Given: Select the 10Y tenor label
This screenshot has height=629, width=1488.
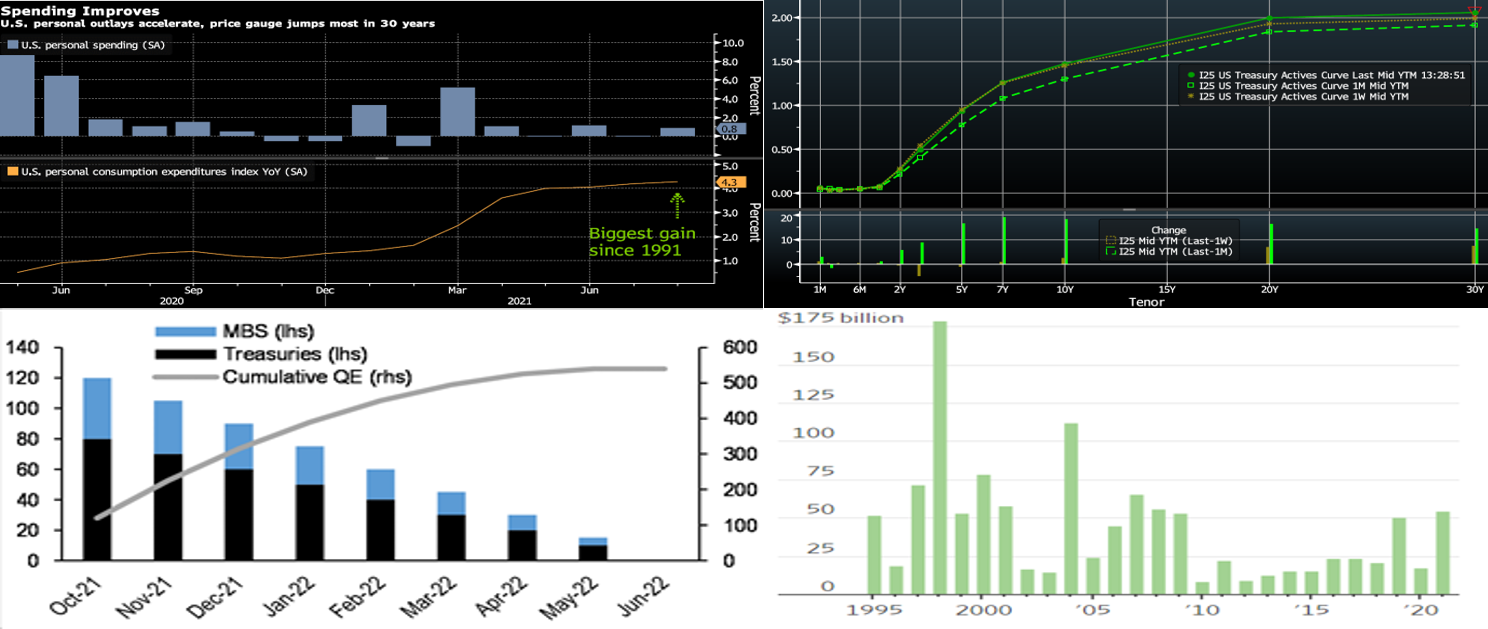Looking at the screenshot, I should coord(1064,290).
